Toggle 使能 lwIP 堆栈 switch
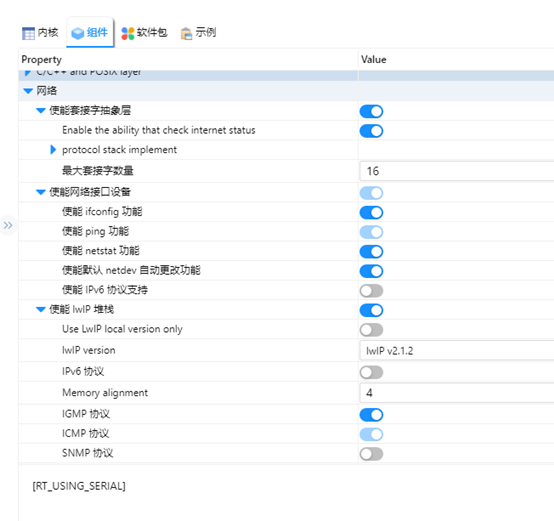This screenshot has height=521, width=554. [x=371, y=310]
